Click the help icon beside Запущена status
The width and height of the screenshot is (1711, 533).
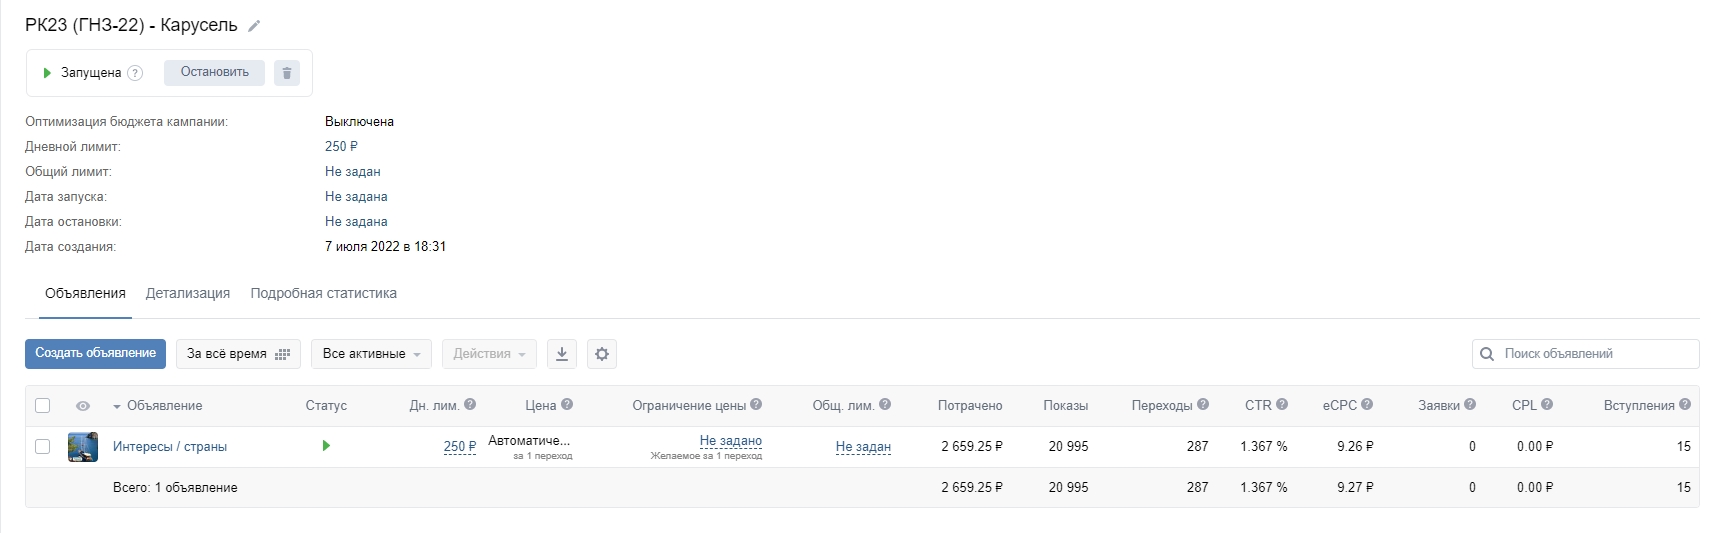pyautogui.click(x=135, y=73)
